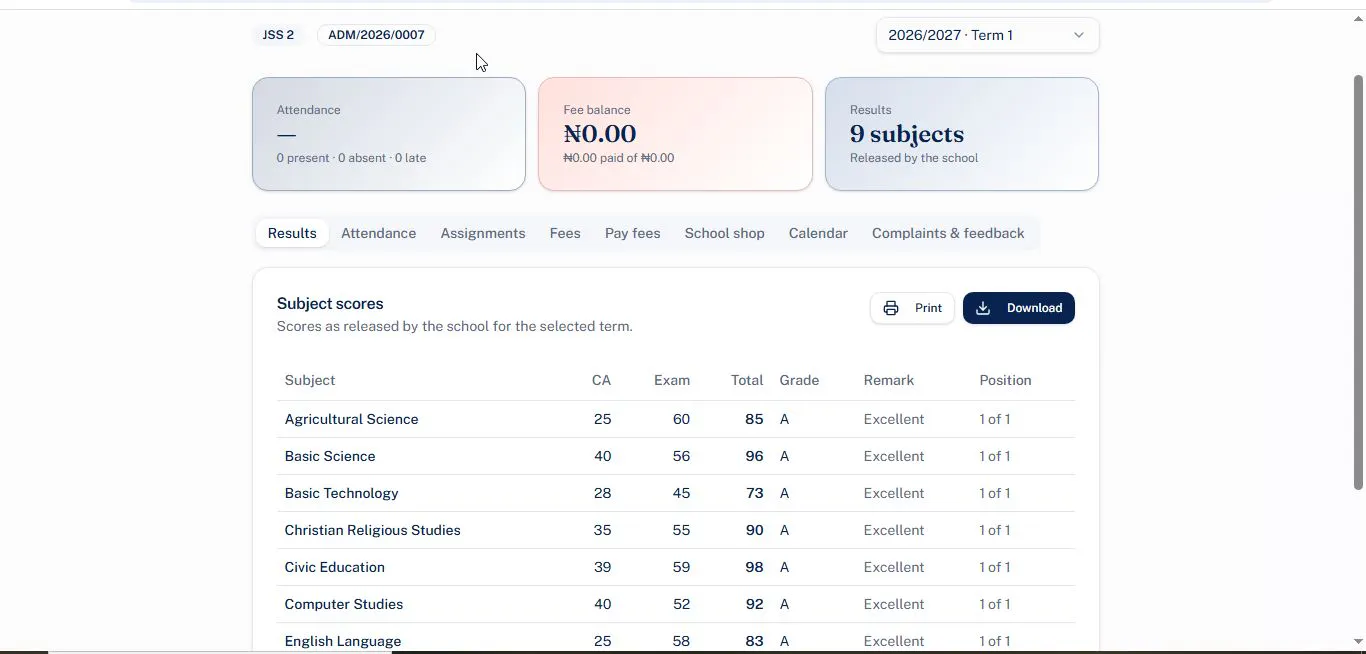This screenshot has height=654, width=1366.
Task: Click the Subject column header
Action: pos(310,380)
